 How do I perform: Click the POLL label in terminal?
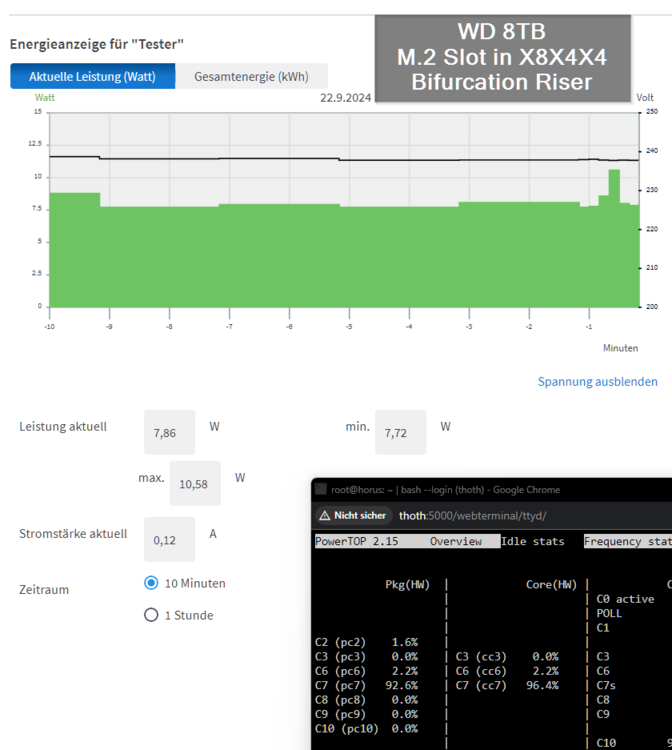click(x=609, y=613)
